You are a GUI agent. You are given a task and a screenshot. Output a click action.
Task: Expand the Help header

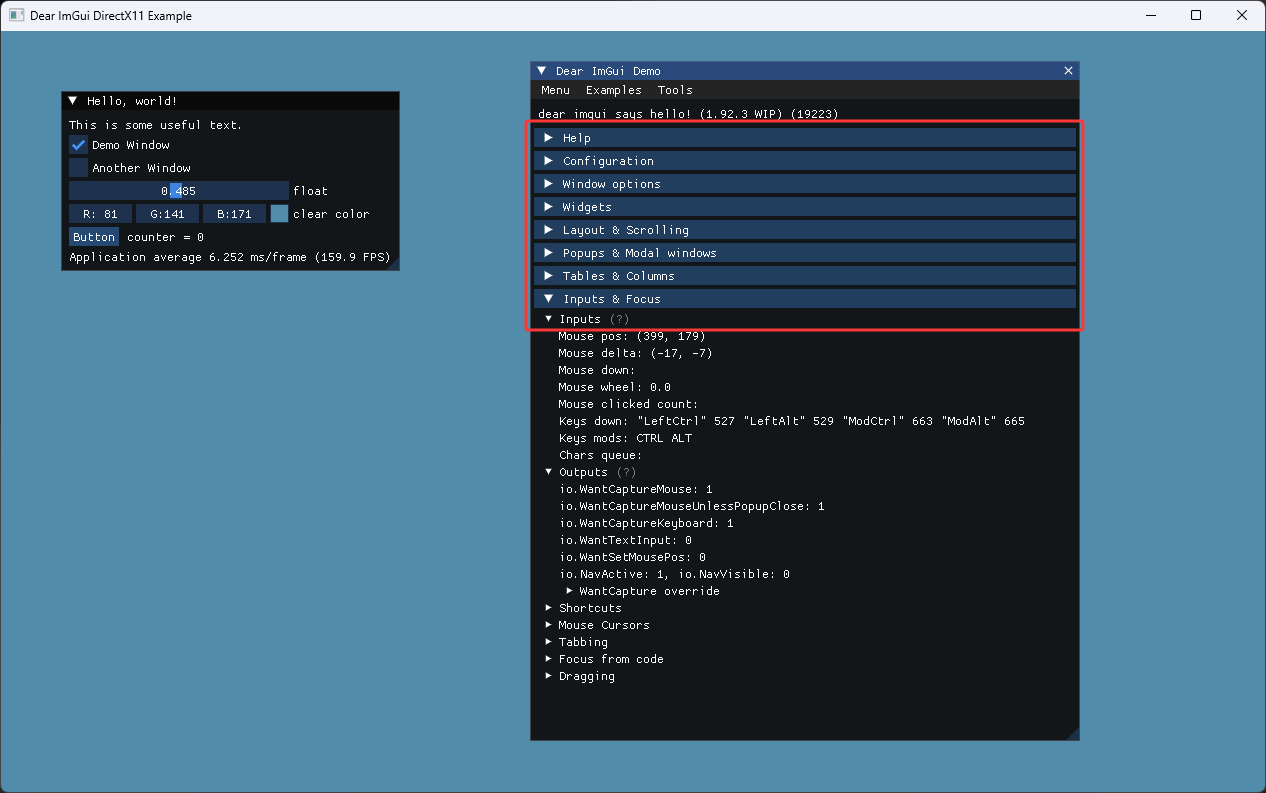coord(805,138)
